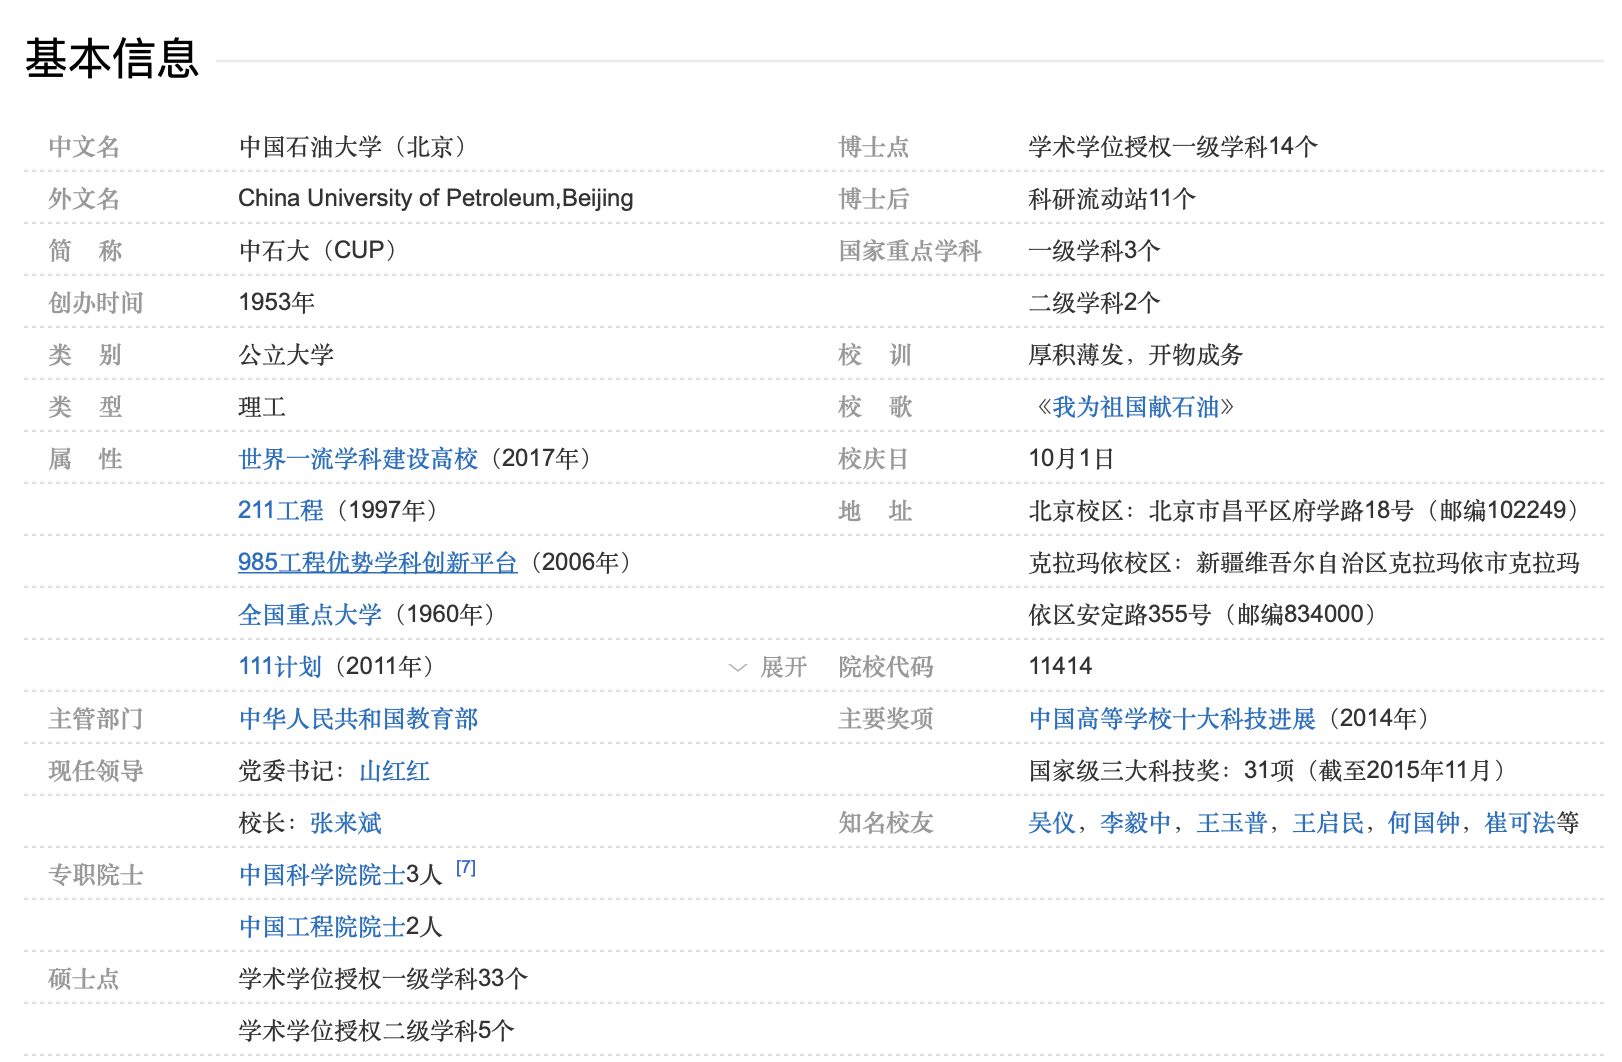
Task: Select founding year 1953年
Action: (x=277, y=302)
